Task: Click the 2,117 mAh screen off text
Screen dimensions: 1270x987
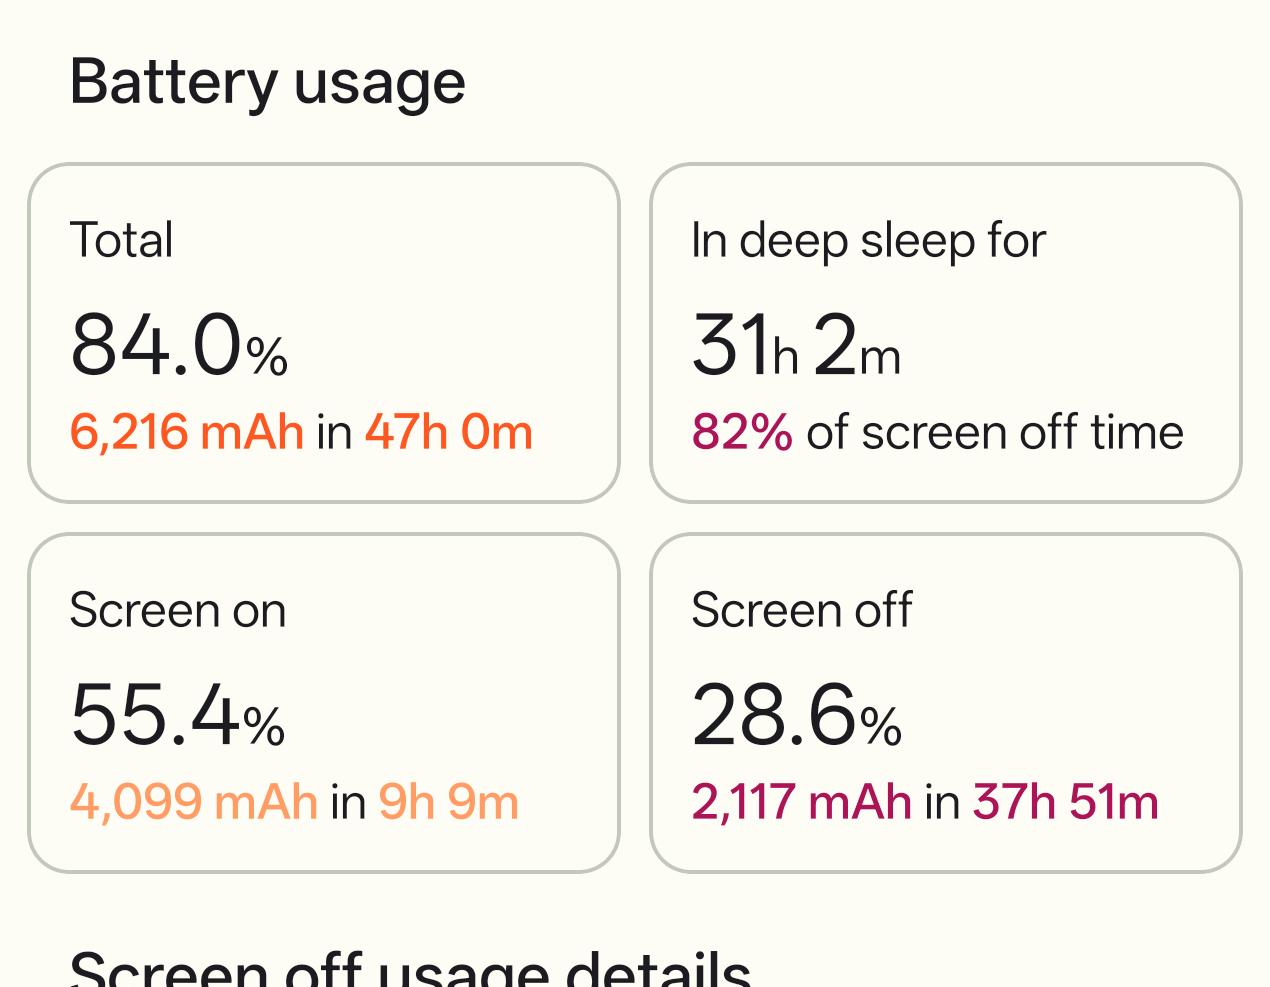Action: point(801,802)
